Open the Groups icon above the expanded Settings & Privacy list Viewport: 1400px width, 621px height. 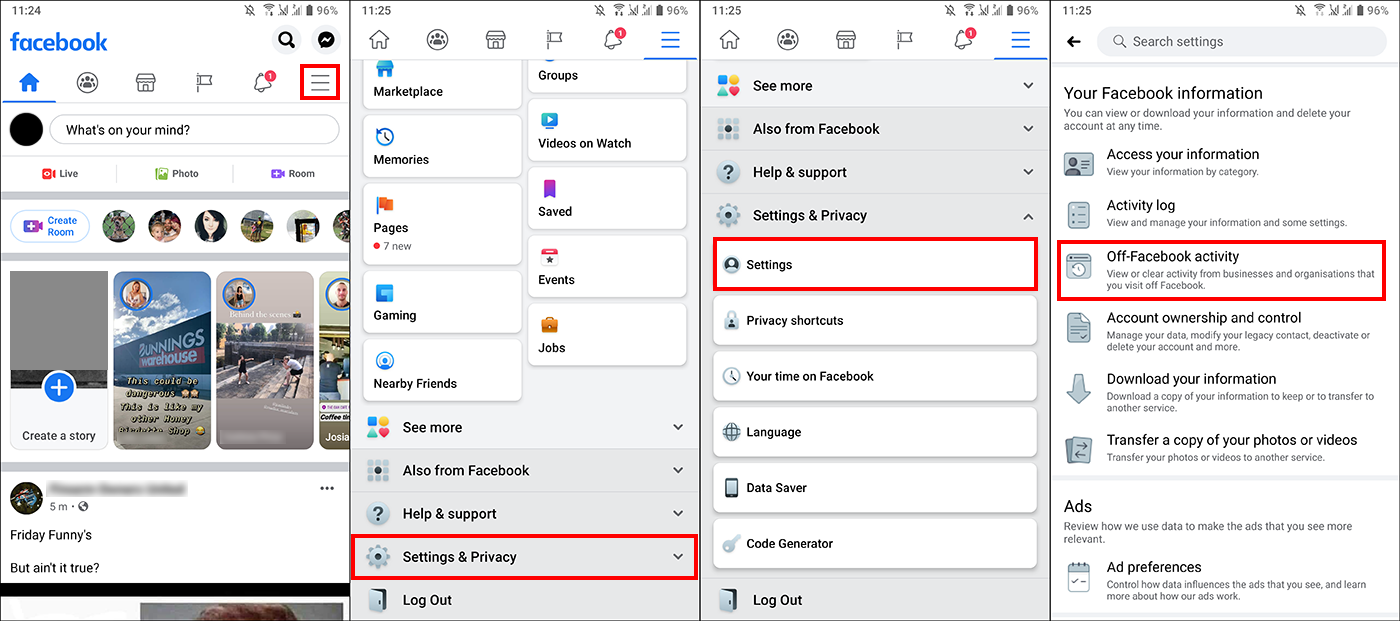788,40
